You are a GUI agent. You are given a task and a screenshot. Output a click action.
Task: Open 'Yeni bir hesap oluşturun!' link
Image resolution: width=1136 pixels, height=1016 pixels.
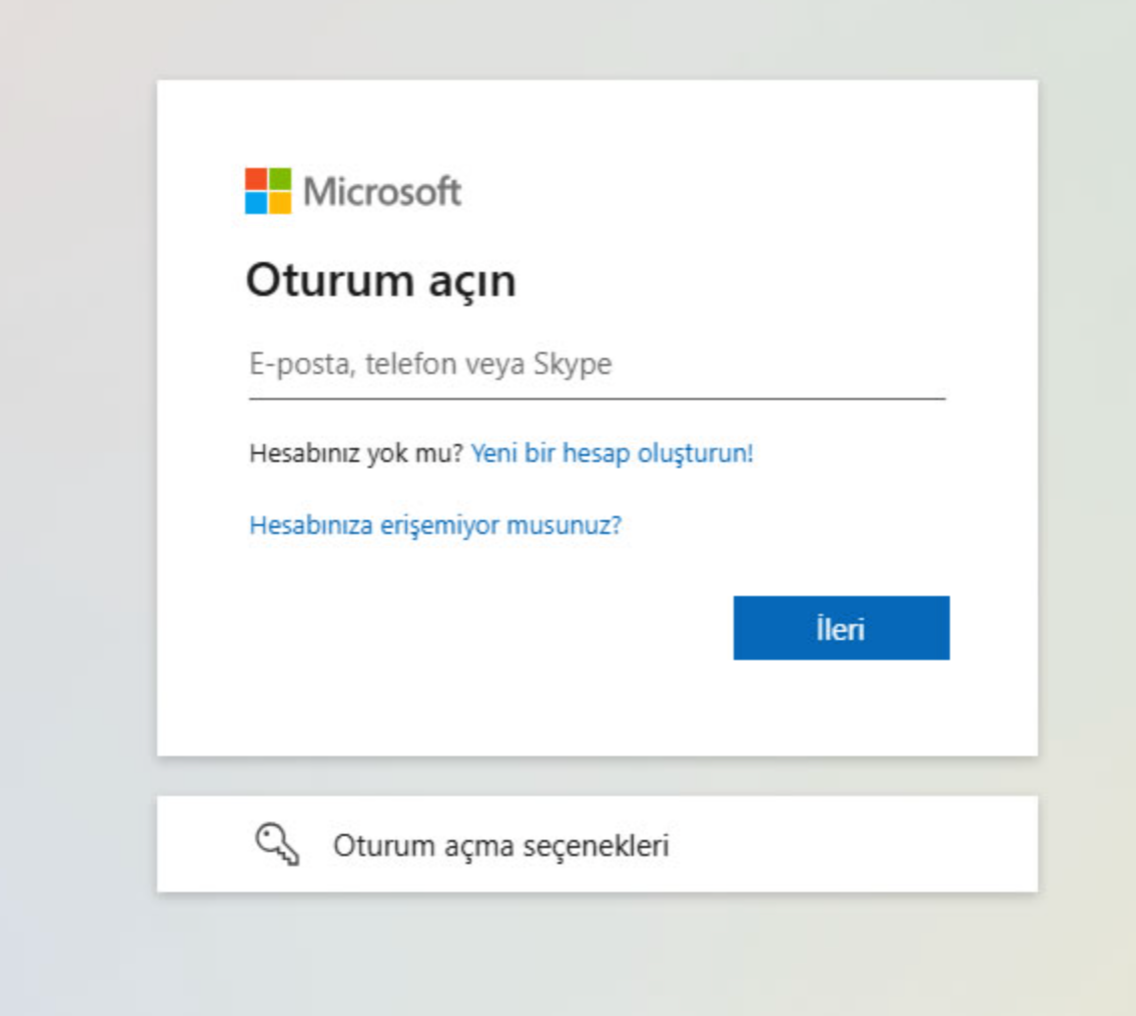click(x=612, y=453)
